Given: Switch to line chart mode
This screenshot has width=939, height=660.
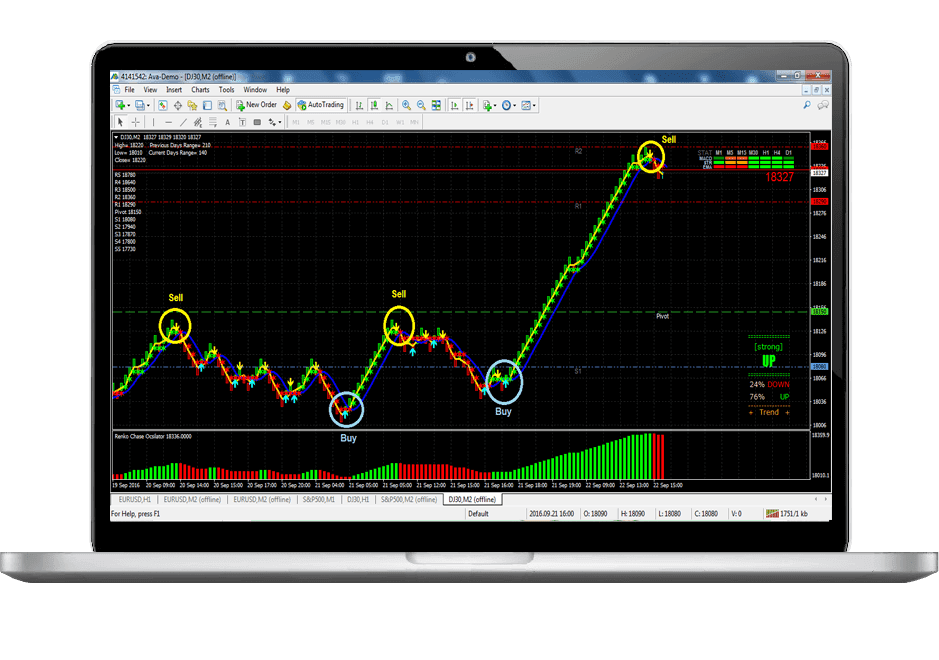Looking at the screenshot, I should pos(389,105).
